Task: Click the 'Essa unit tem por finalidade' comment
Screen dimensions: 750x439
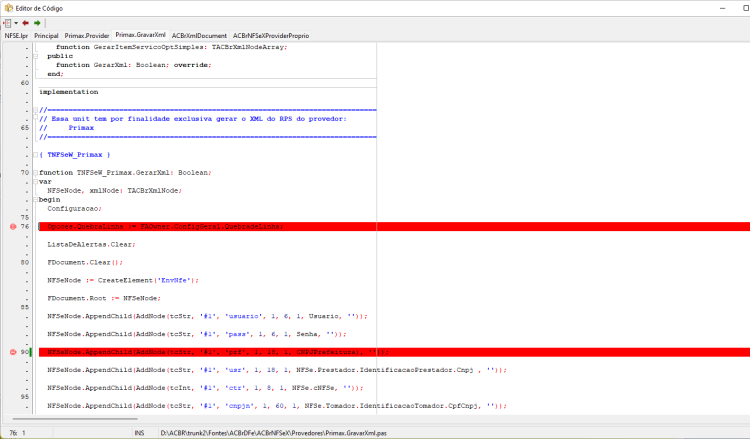Action: coord(193,119)
